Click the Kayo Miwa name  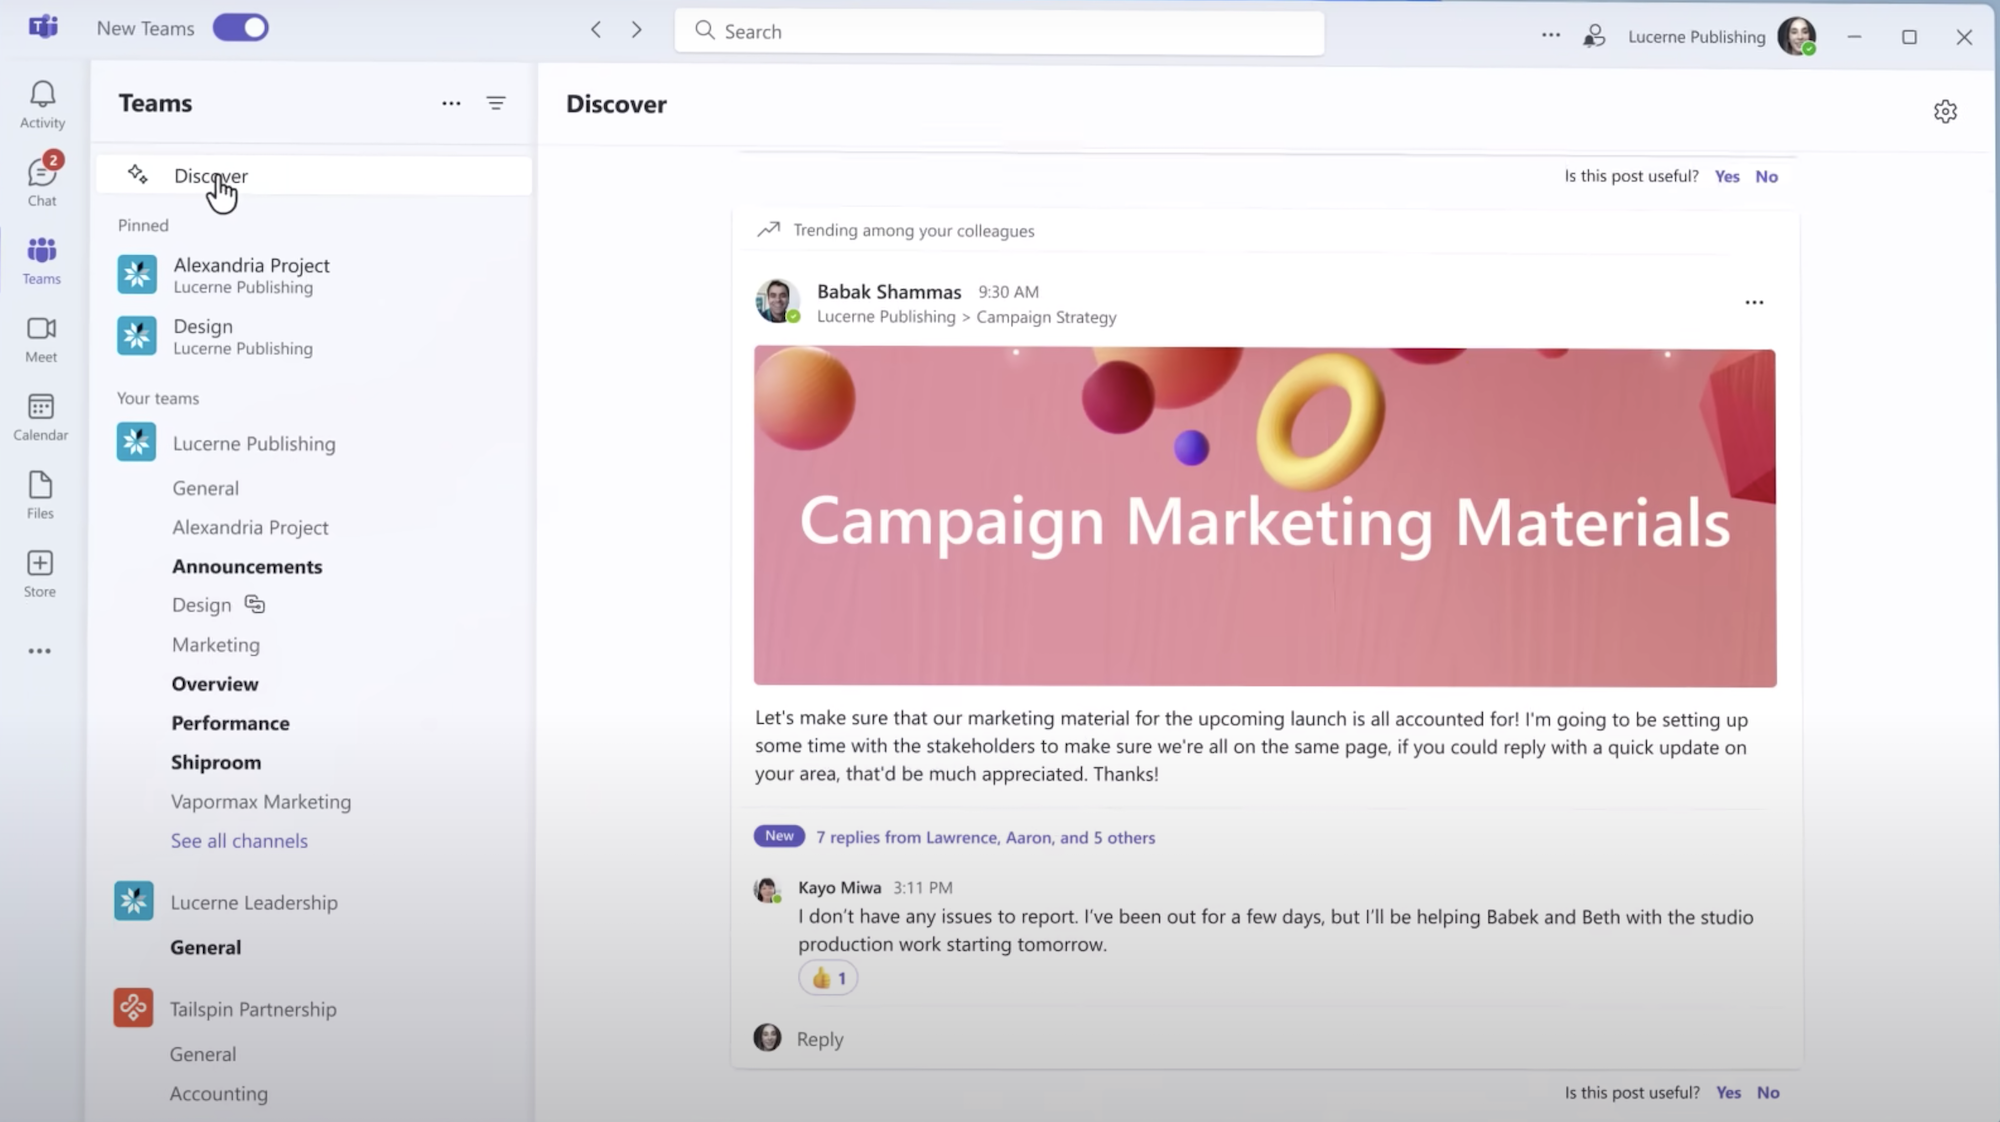point(839,887)
